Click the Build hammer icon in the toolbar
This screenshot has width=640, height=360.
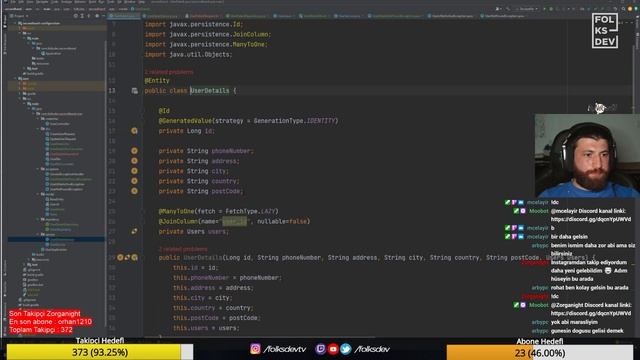508,9
